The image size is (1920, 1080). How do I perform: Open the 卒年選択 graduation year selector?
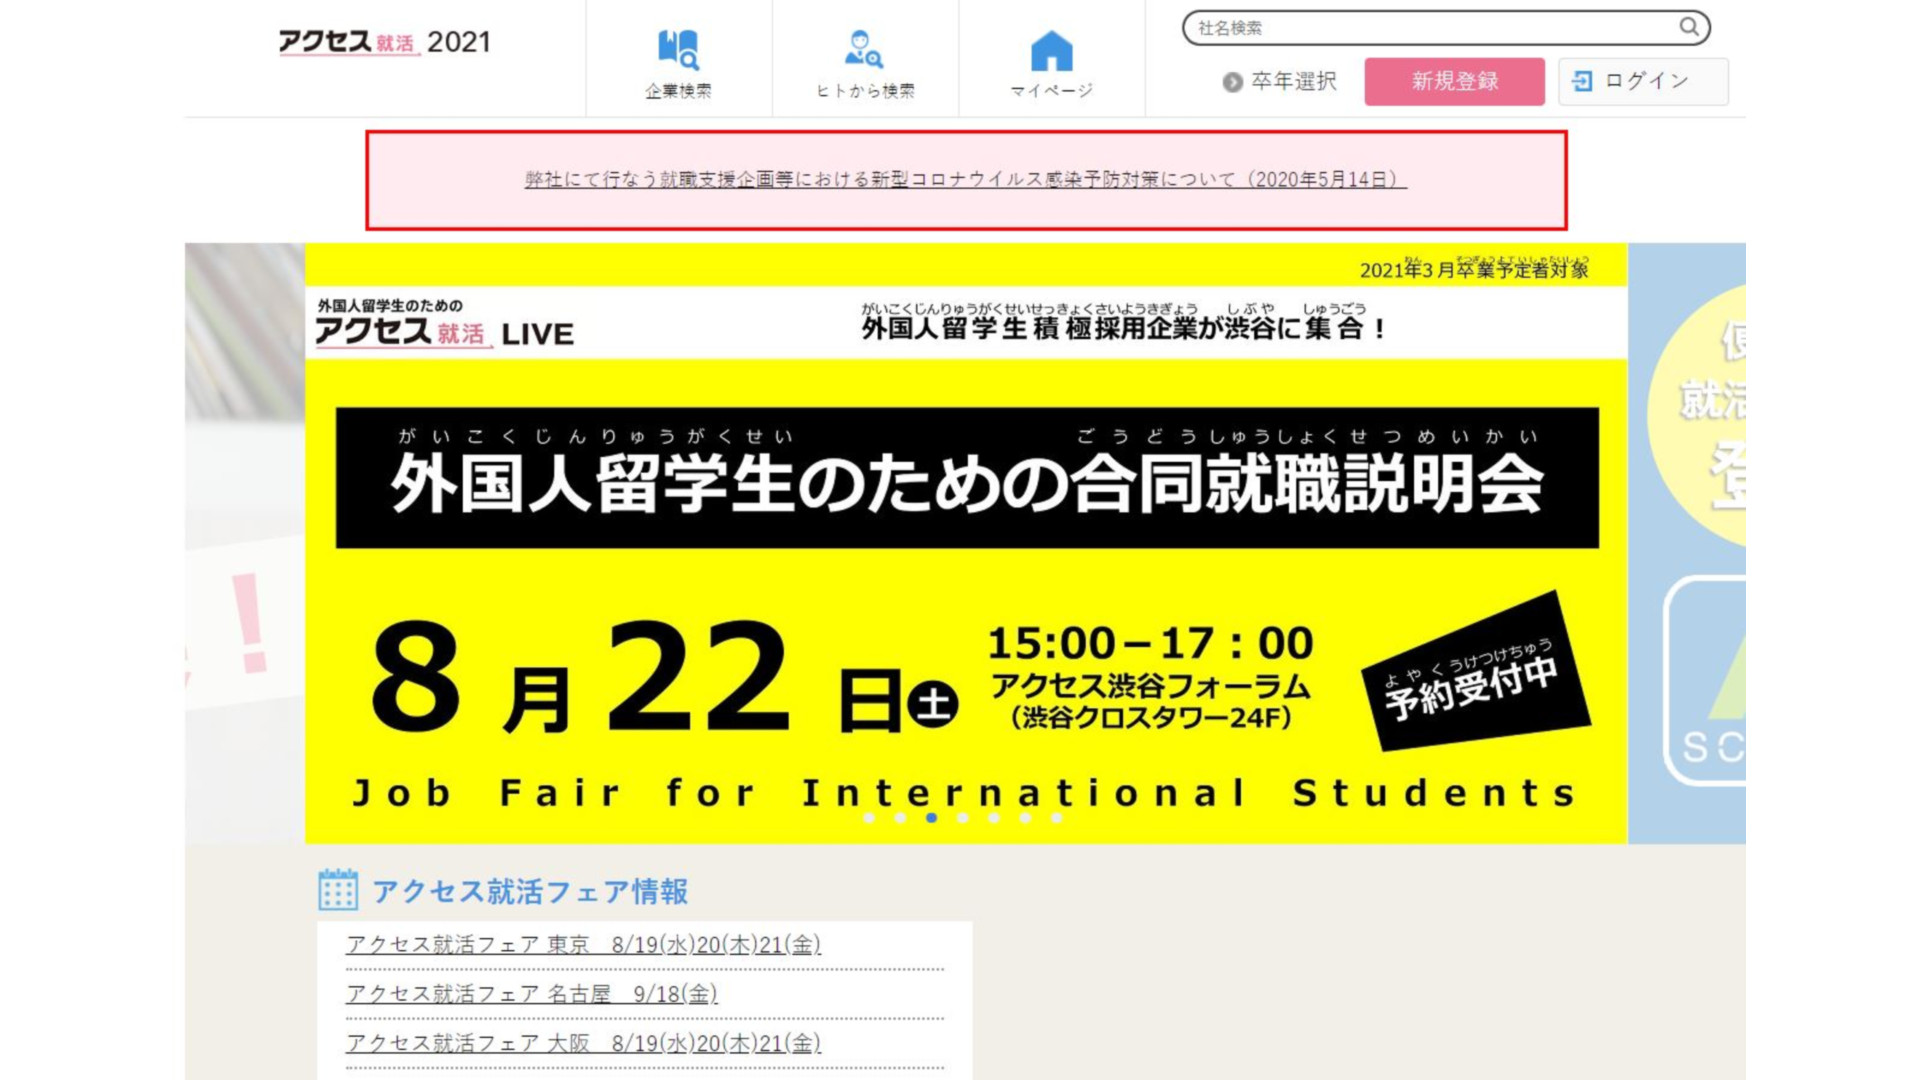click(x=1292, y=81)
